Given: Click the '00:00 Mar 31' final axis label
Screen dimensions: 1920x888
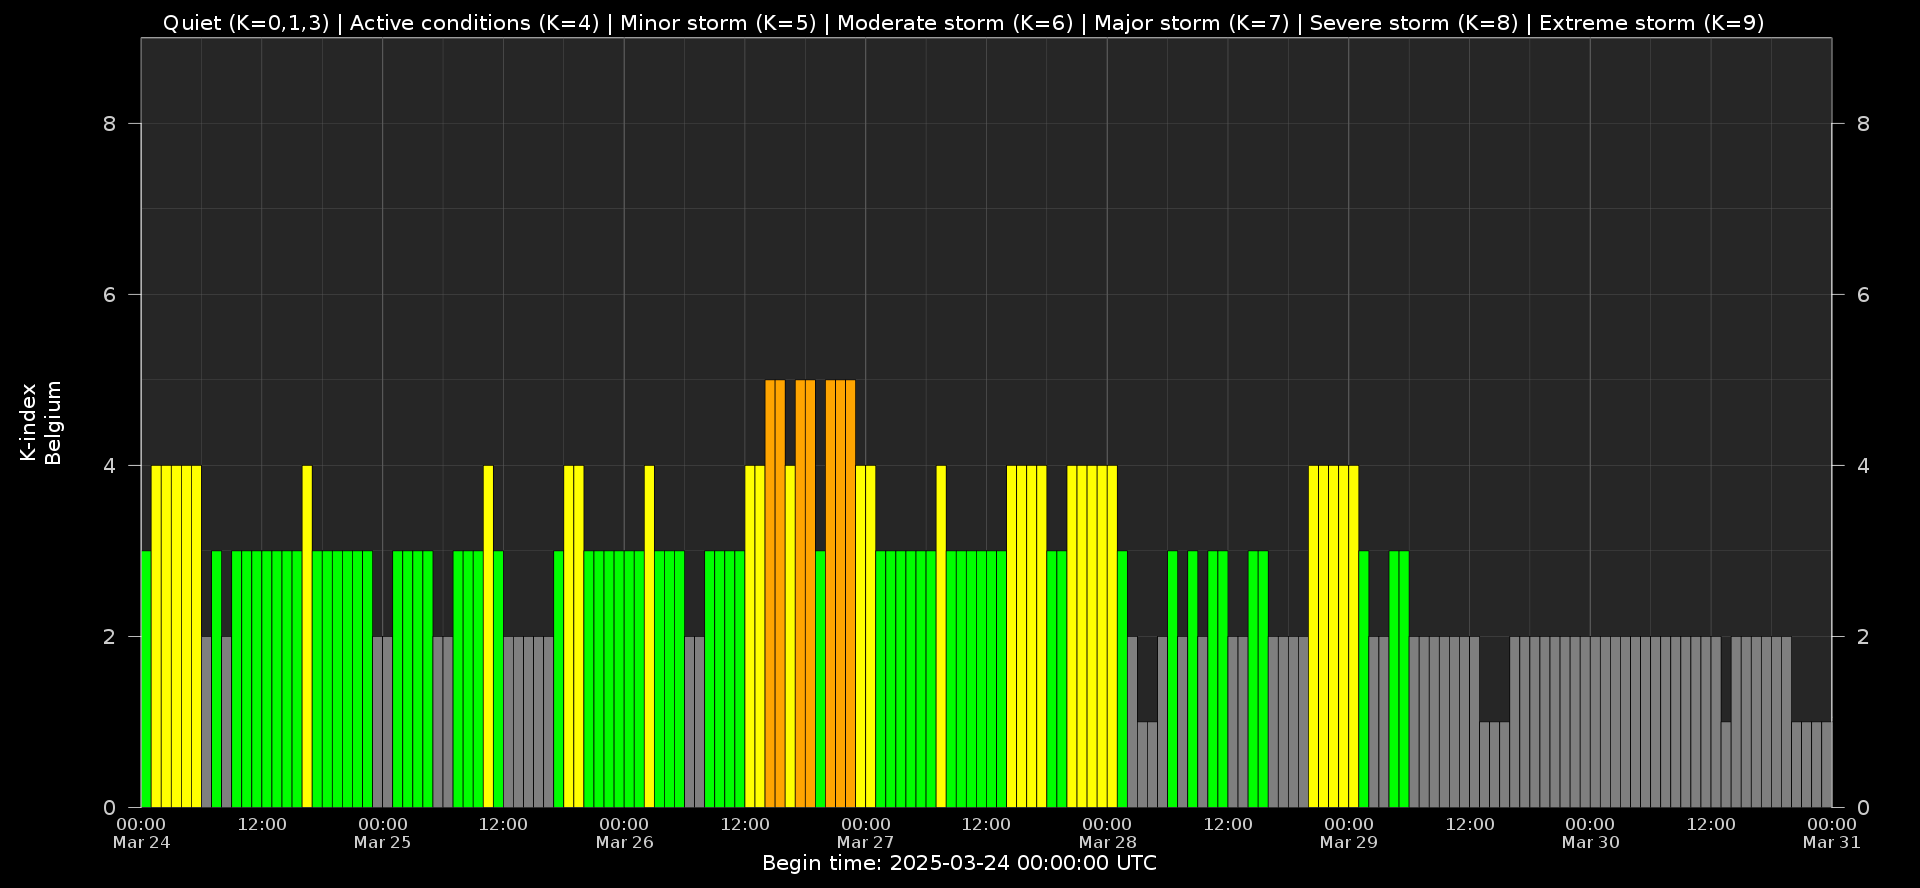Looking at the screenshot, I should point(1831,833).
